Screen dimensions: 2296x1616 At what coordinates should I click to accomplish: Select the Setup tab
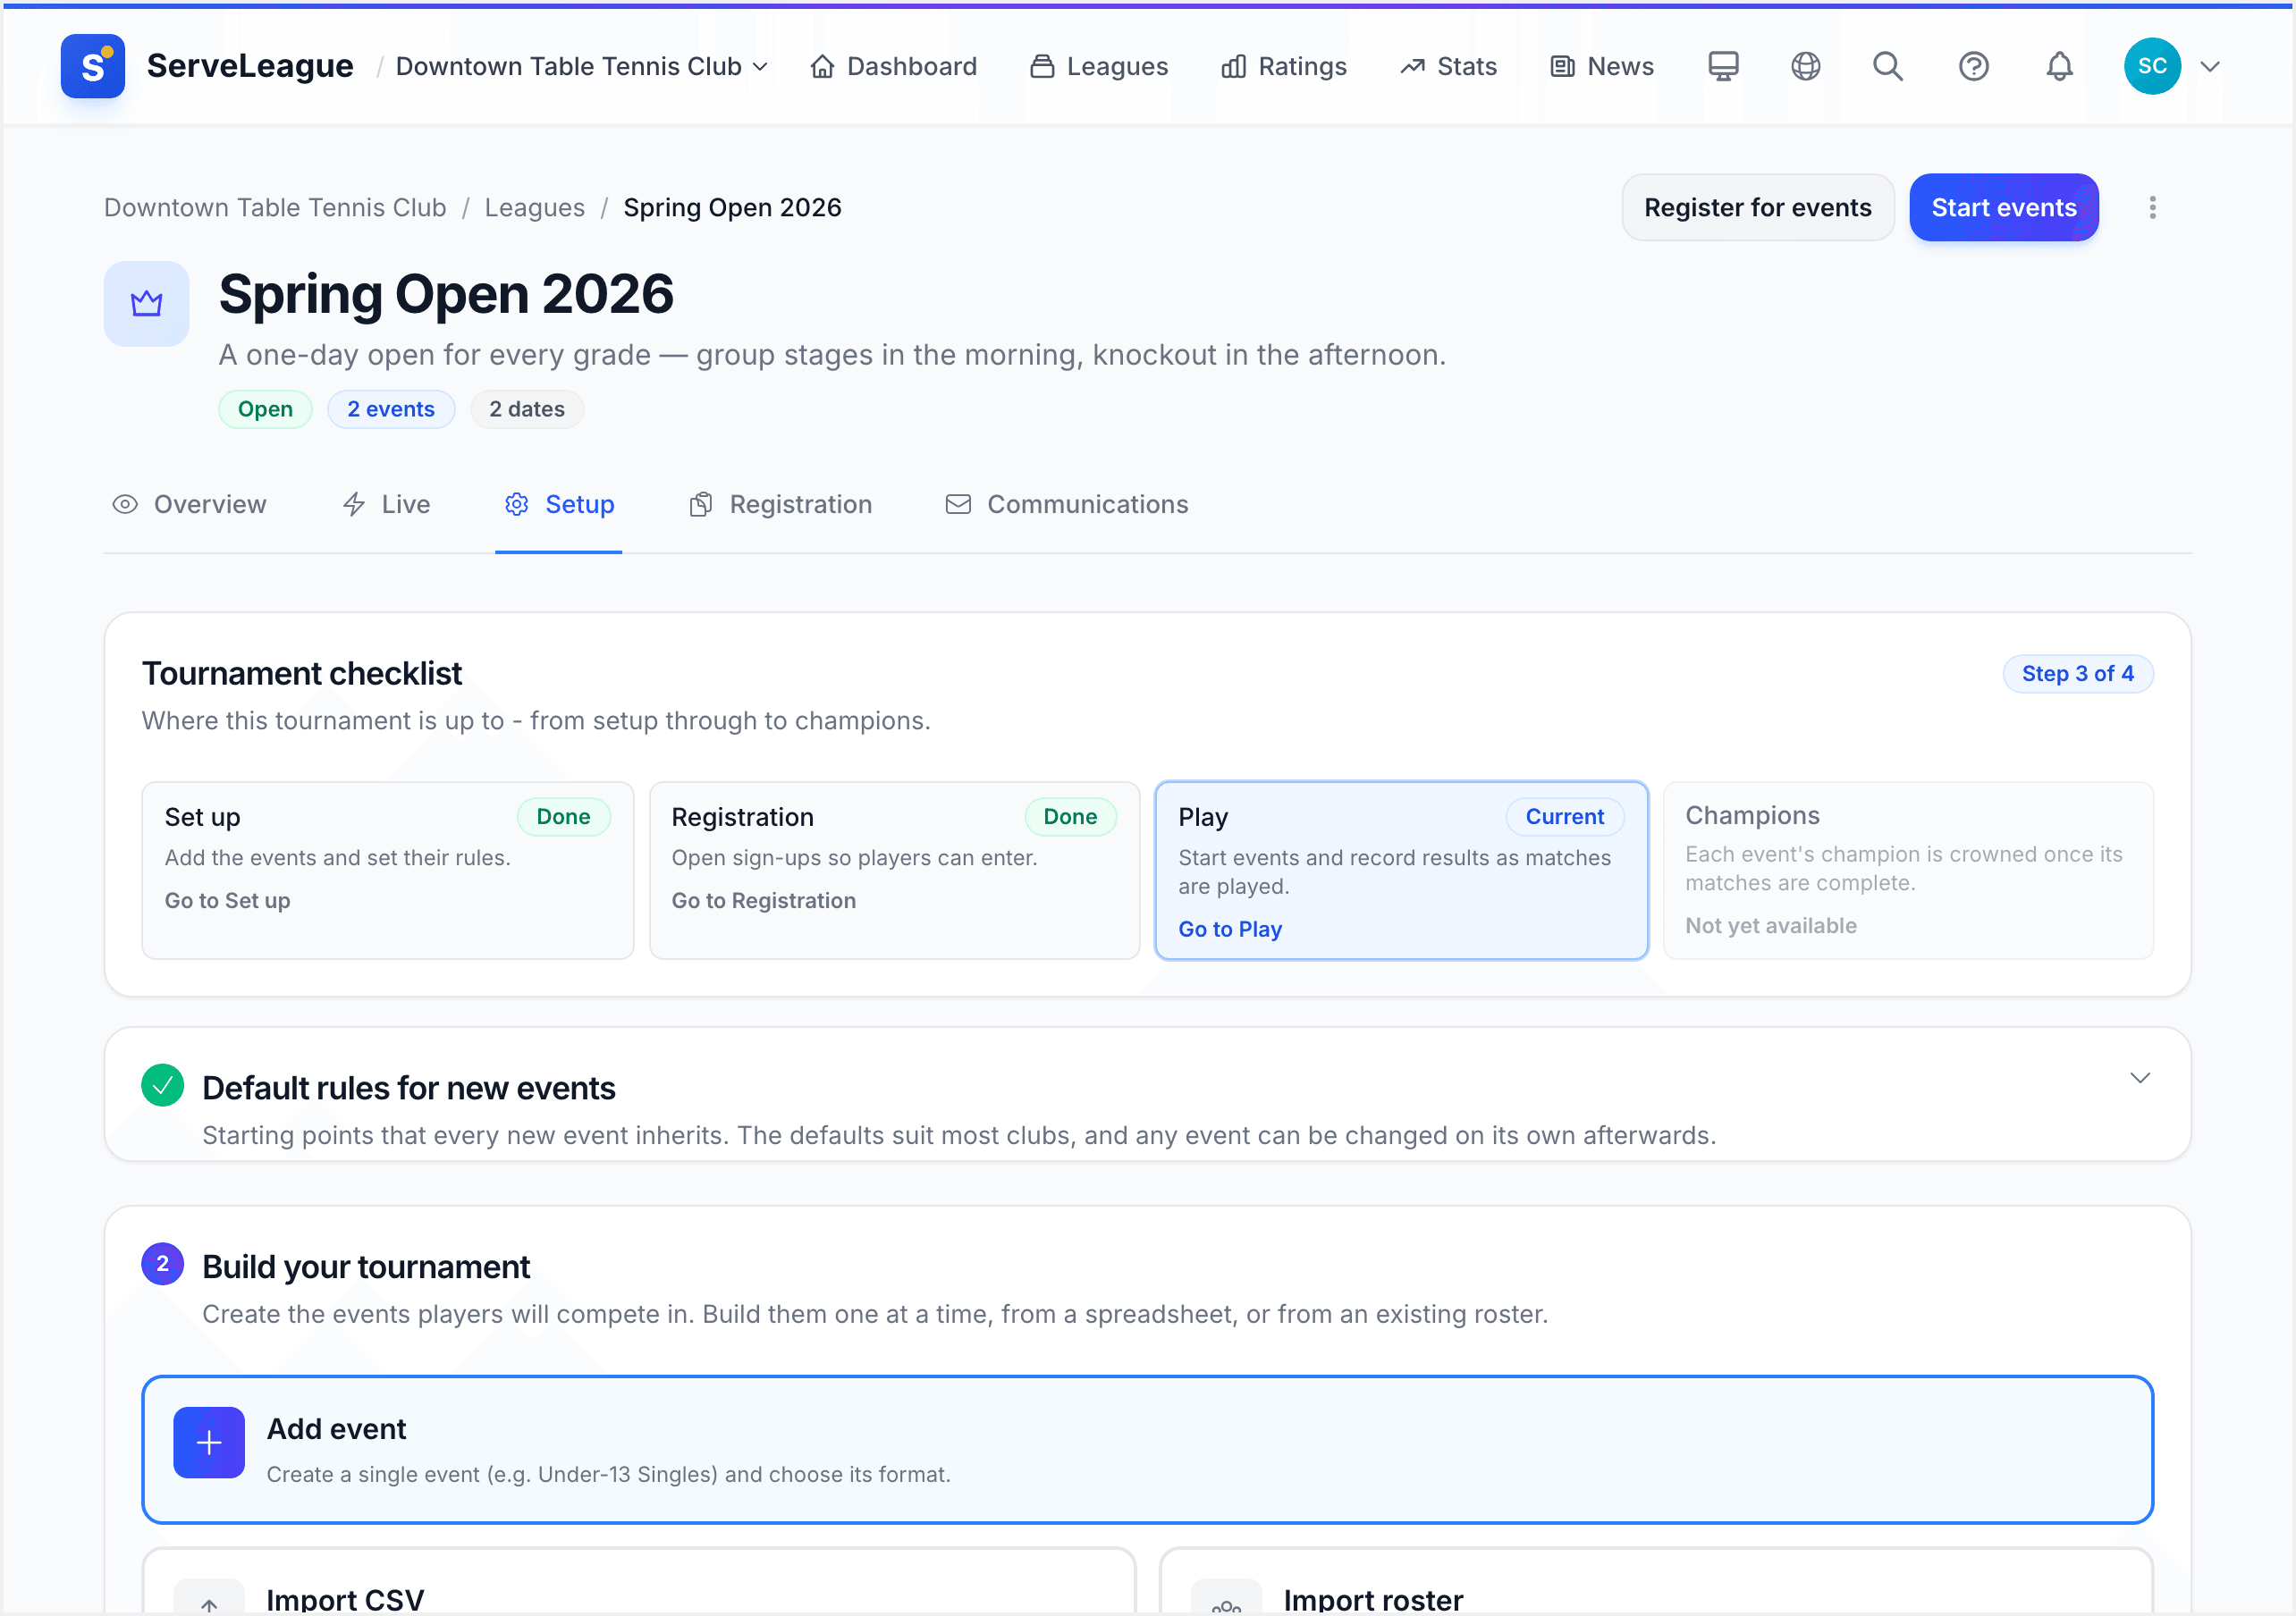pyautogui.click(x=559, y=504)
